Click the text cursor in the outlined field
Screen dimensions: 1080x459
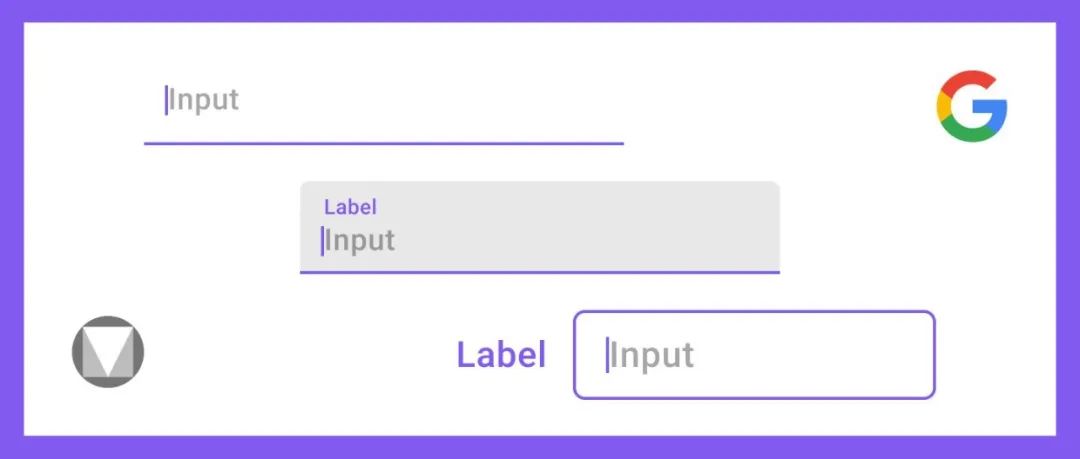[607, 356]
